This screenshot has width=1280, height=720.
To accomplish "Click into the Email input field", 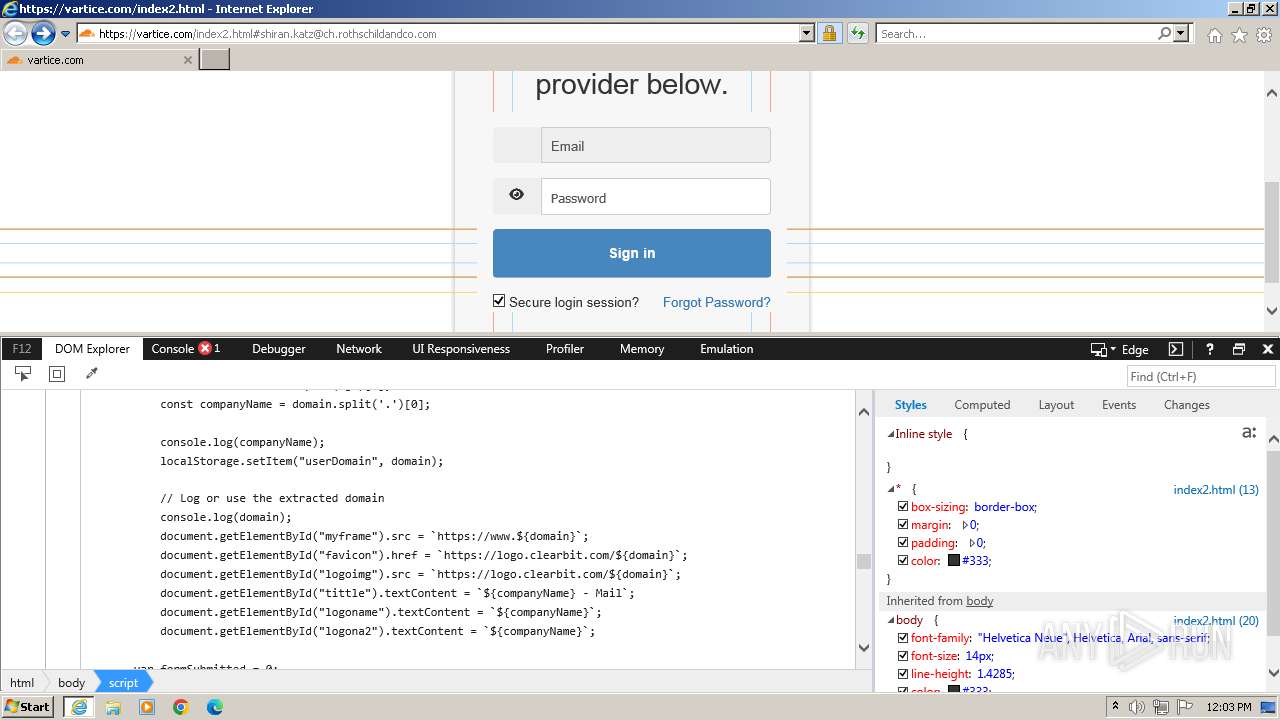I will coord(656,145).
